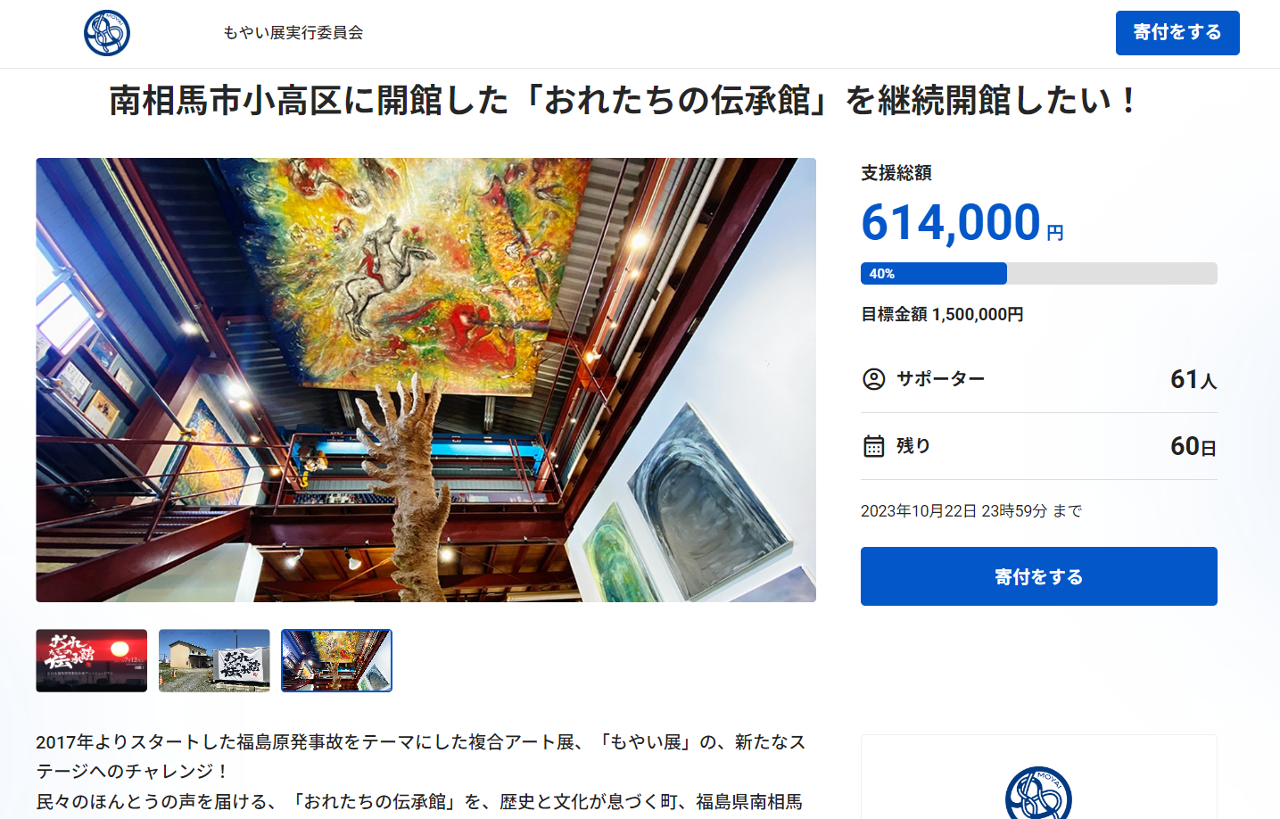Click the large 寄付をする button below deadline
Screen dimensions: 1280x819
(x=1039, y=576)
